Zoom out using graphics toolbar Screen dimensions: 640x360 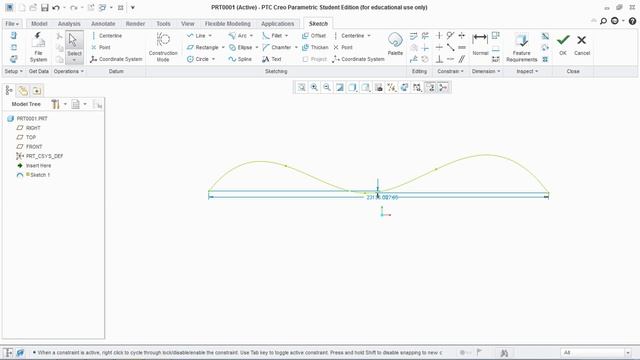point(327,87)
